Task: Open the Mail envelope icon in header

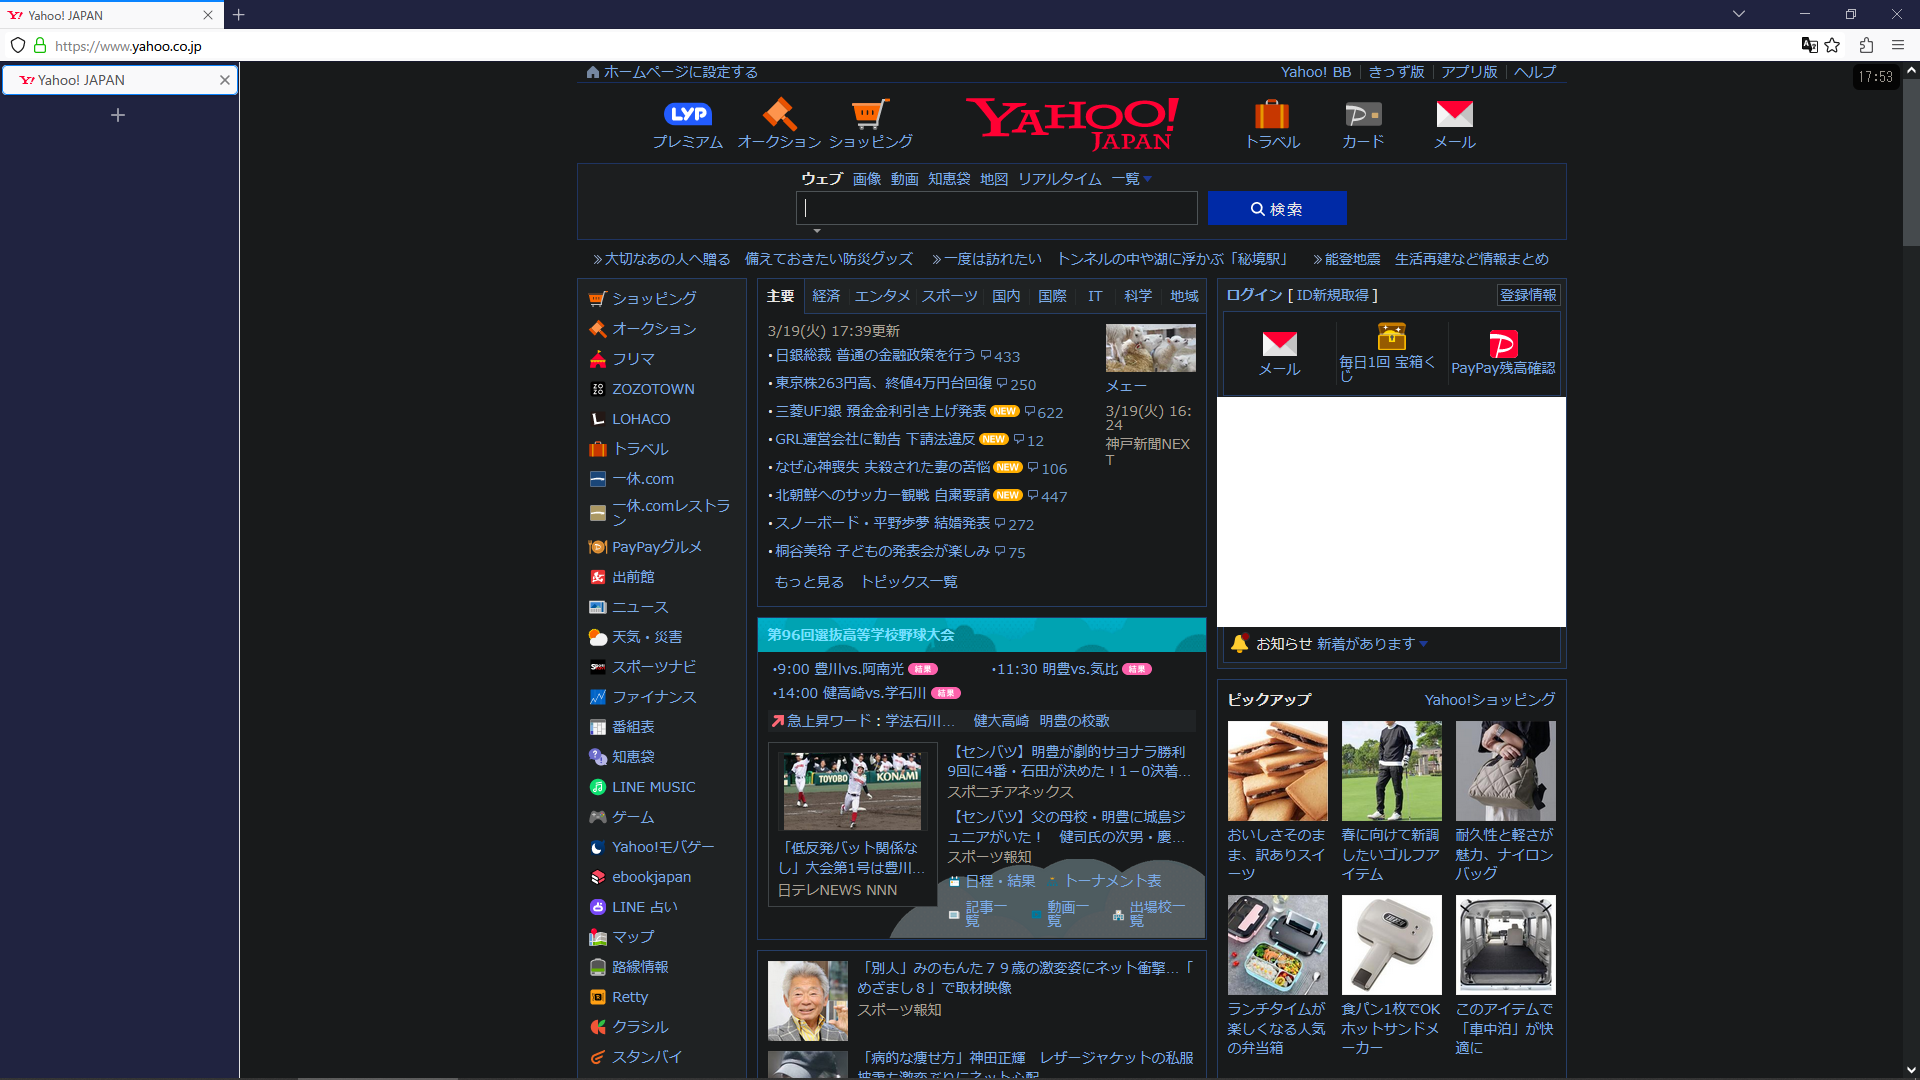Action: 1455,114
